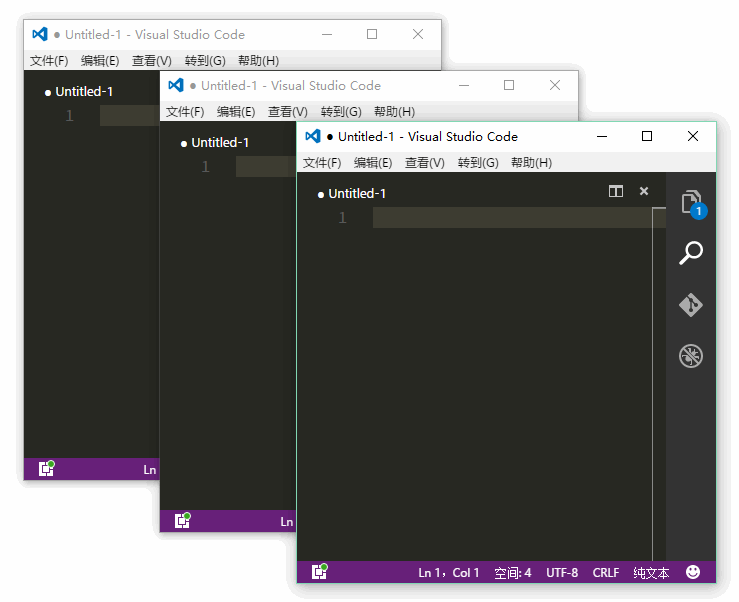Close the back VS Code window
This screenshot has height=602, width=739.
(x=418, y=34)
